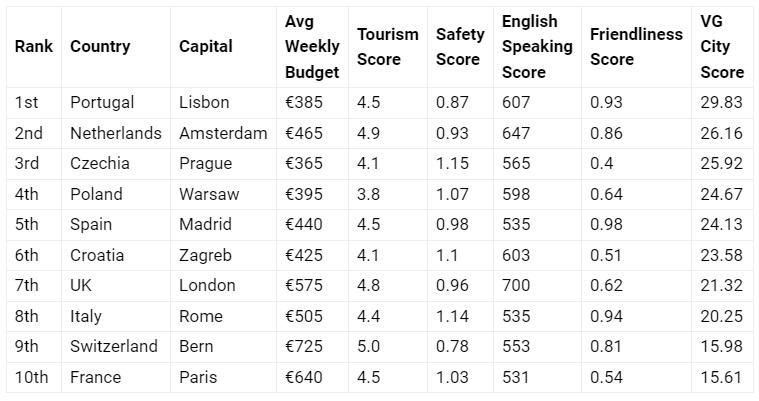
Task: Click Italy's safety score 1.14
Action: click(452, 316)
